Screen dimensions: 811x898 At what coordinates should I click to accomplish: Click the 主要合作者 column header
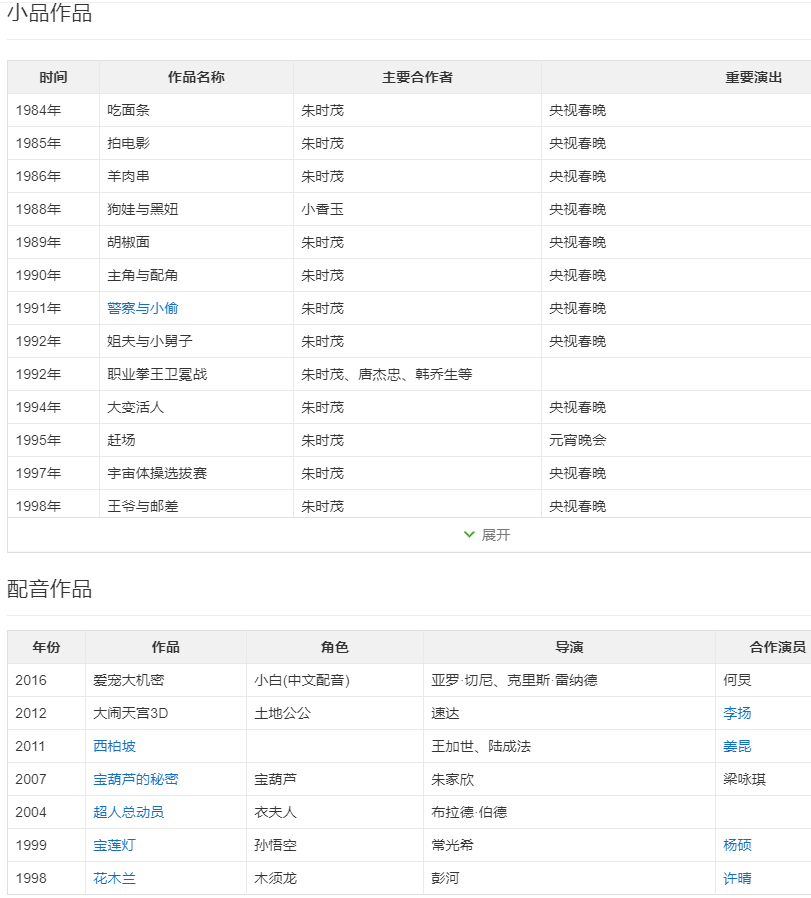pos(418,77)
